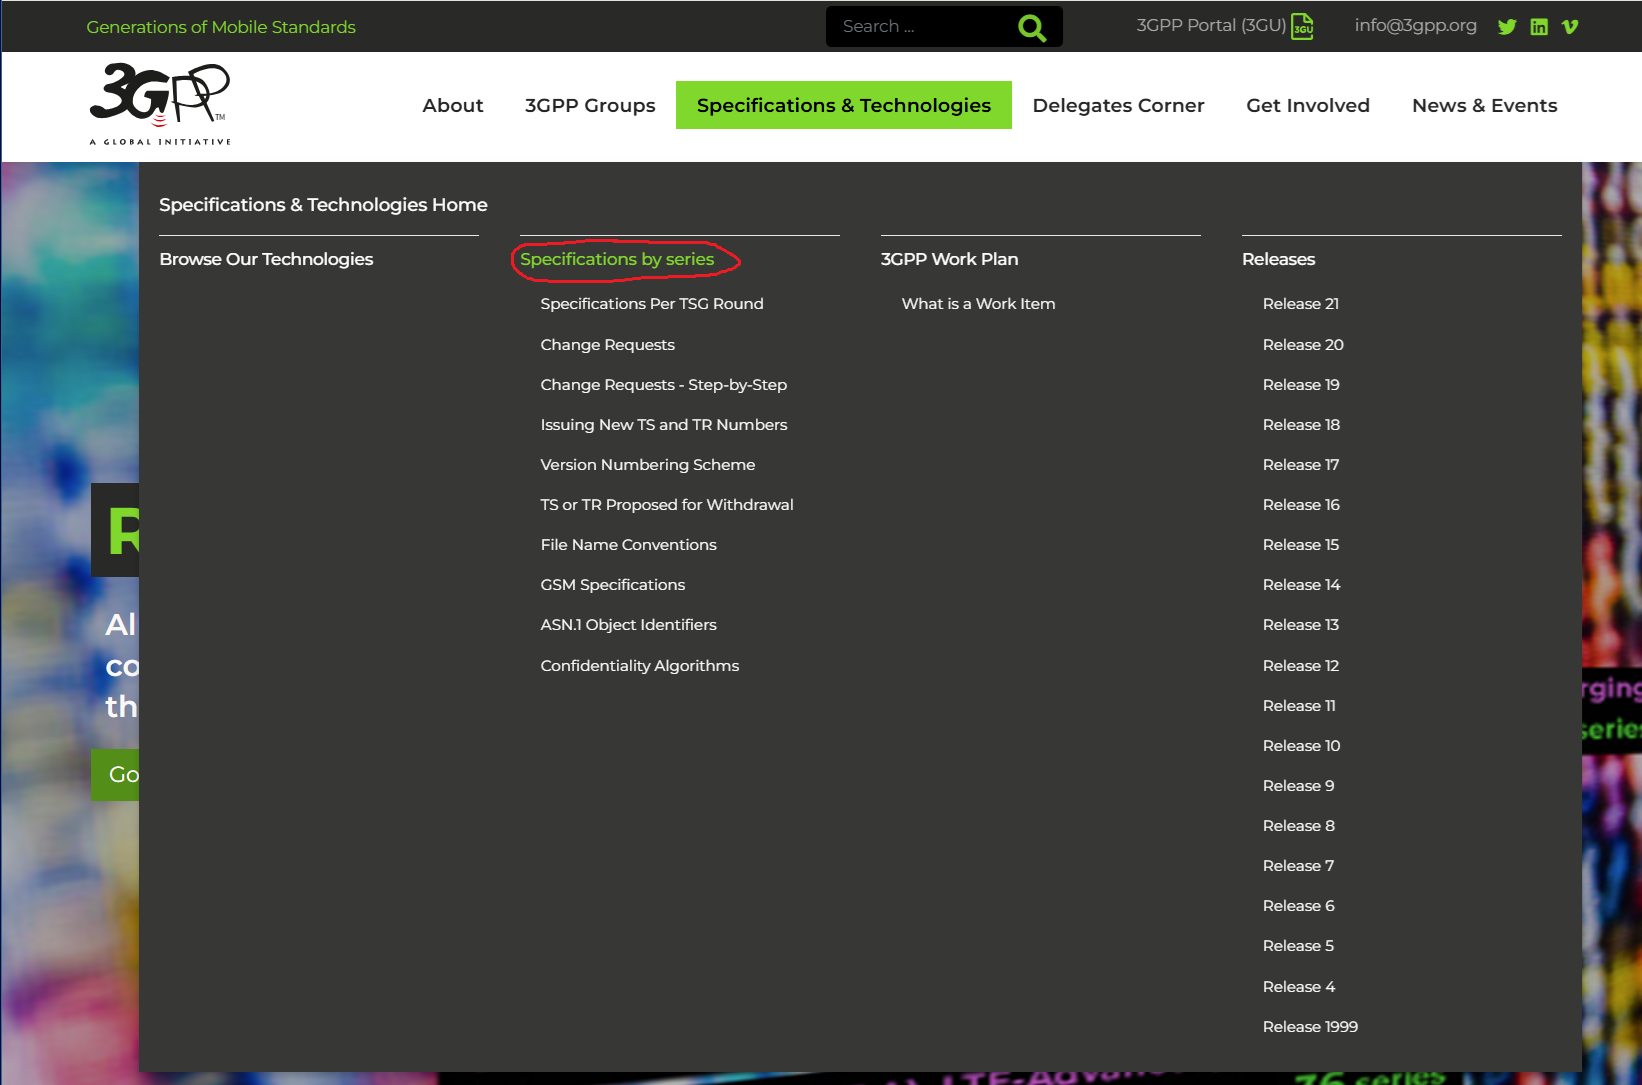Open Release 20
Viewport: 1642px width, 1085px height.
1303,345
